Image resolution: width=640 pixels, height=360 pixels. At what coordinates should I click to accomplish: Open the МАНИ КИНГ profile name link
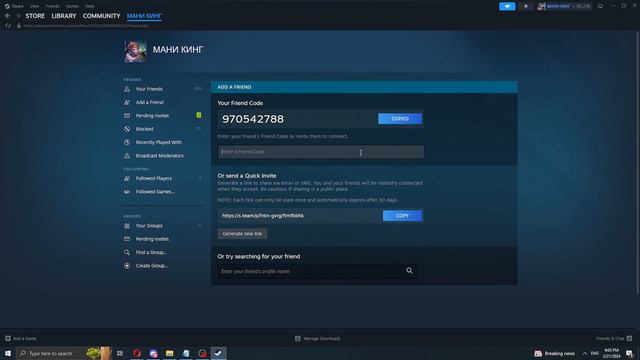click(178, 49)
